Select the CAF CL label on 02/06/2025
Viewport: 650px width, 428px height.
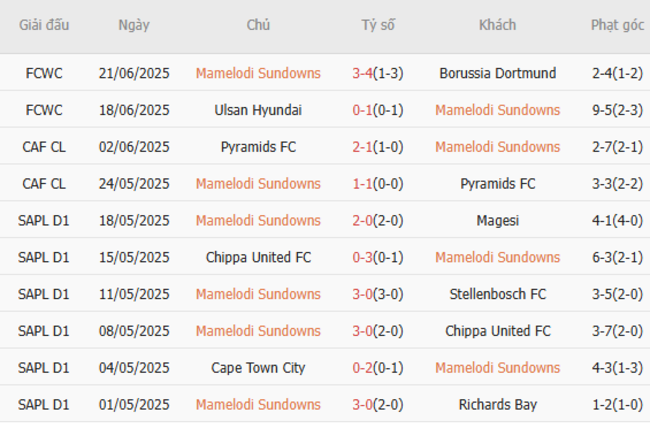(44, 147)
